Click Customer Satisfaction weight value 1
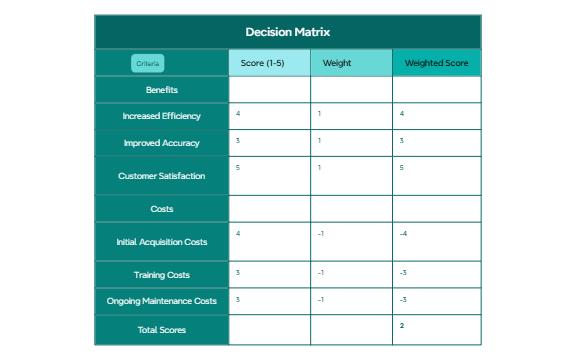The height and width of the screenshot is (360, 576). [319, 168]
